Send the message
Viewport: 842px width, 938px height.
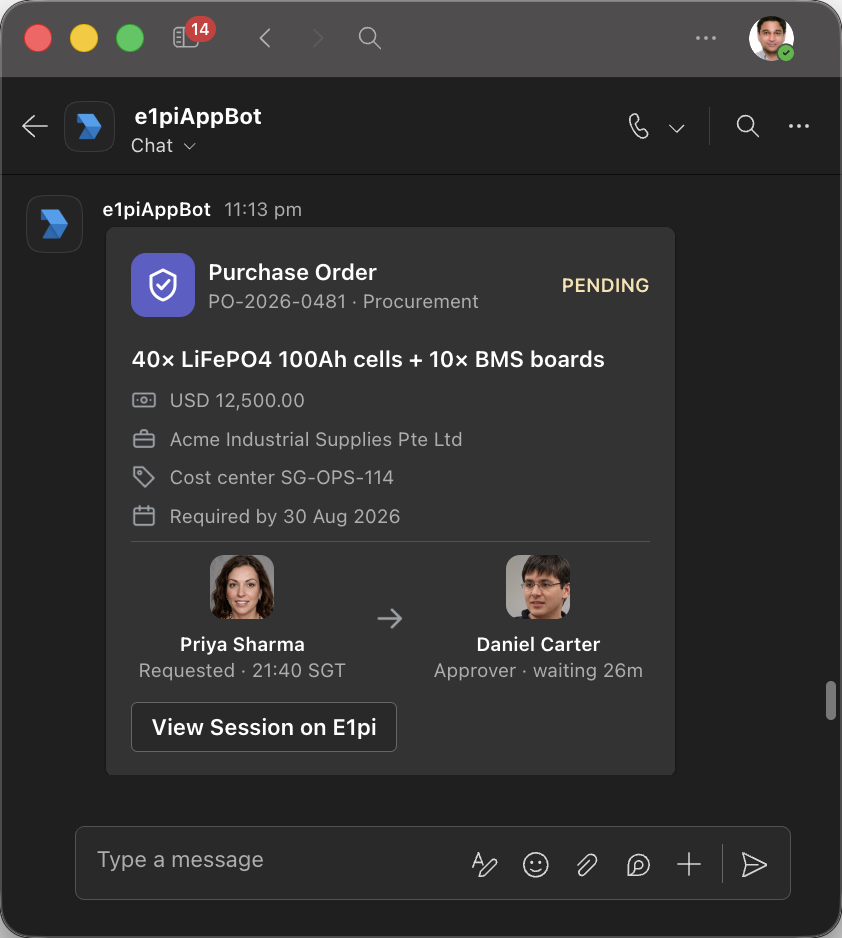[x=753, y=864]
